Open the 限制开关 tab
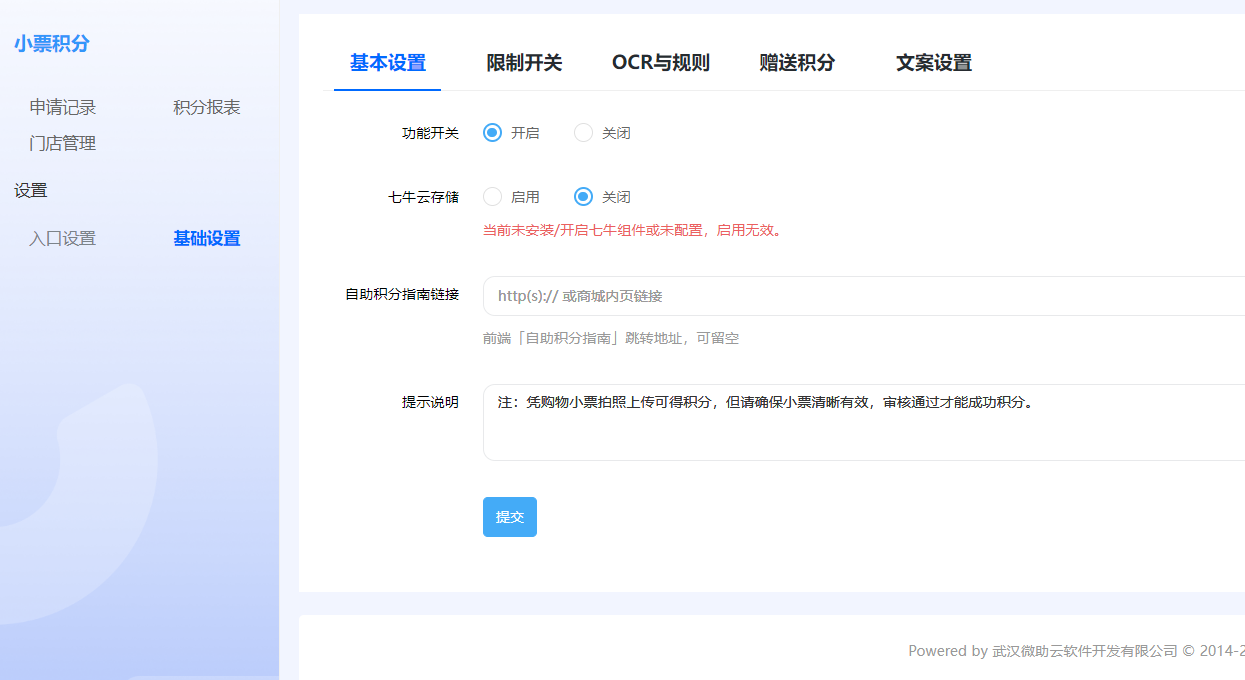The image size is (1245, 680). pos(525,63)
